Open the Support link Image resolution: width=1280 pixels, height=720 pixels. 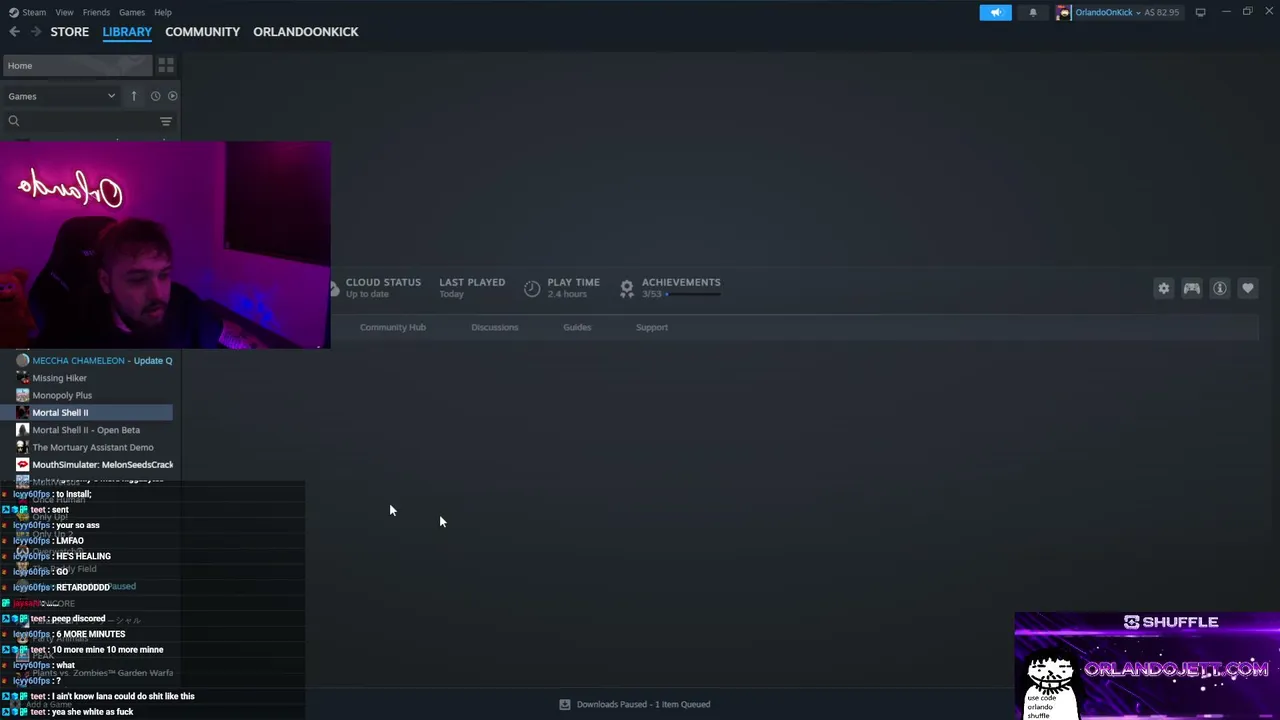coord(652,327)
